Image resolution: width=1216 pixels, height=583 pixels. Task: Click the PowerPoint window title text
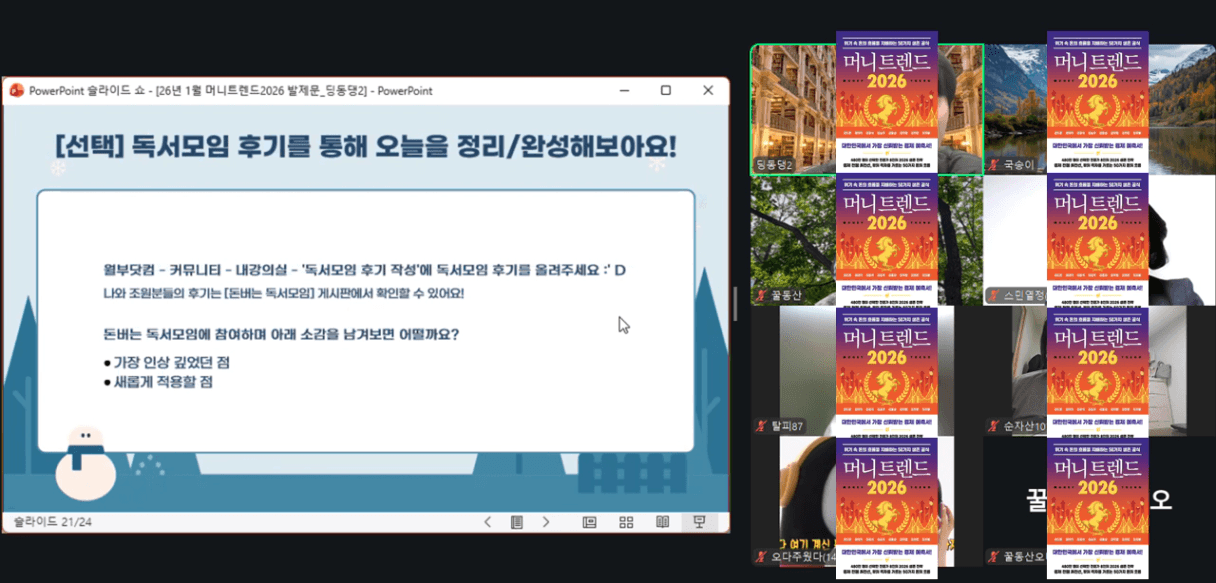coord(231,90)
